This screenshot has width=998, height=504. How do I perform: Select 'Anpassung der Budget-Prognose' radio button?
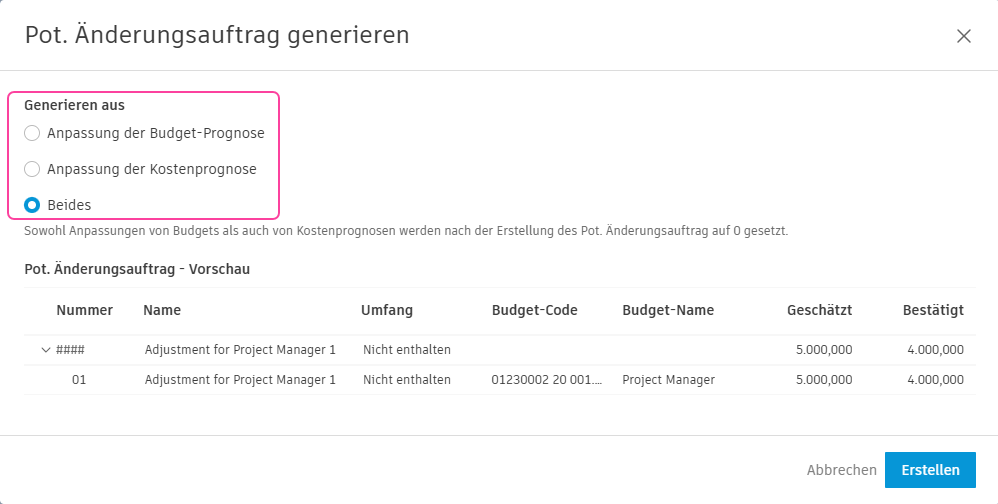pyautogui.click(x=32, y=133)
